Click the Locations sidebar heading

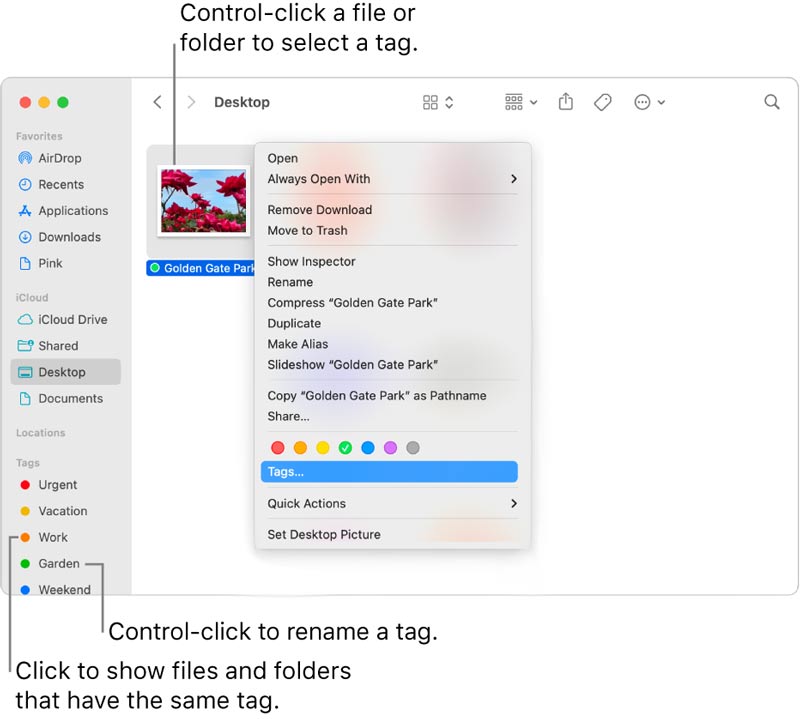40,433
